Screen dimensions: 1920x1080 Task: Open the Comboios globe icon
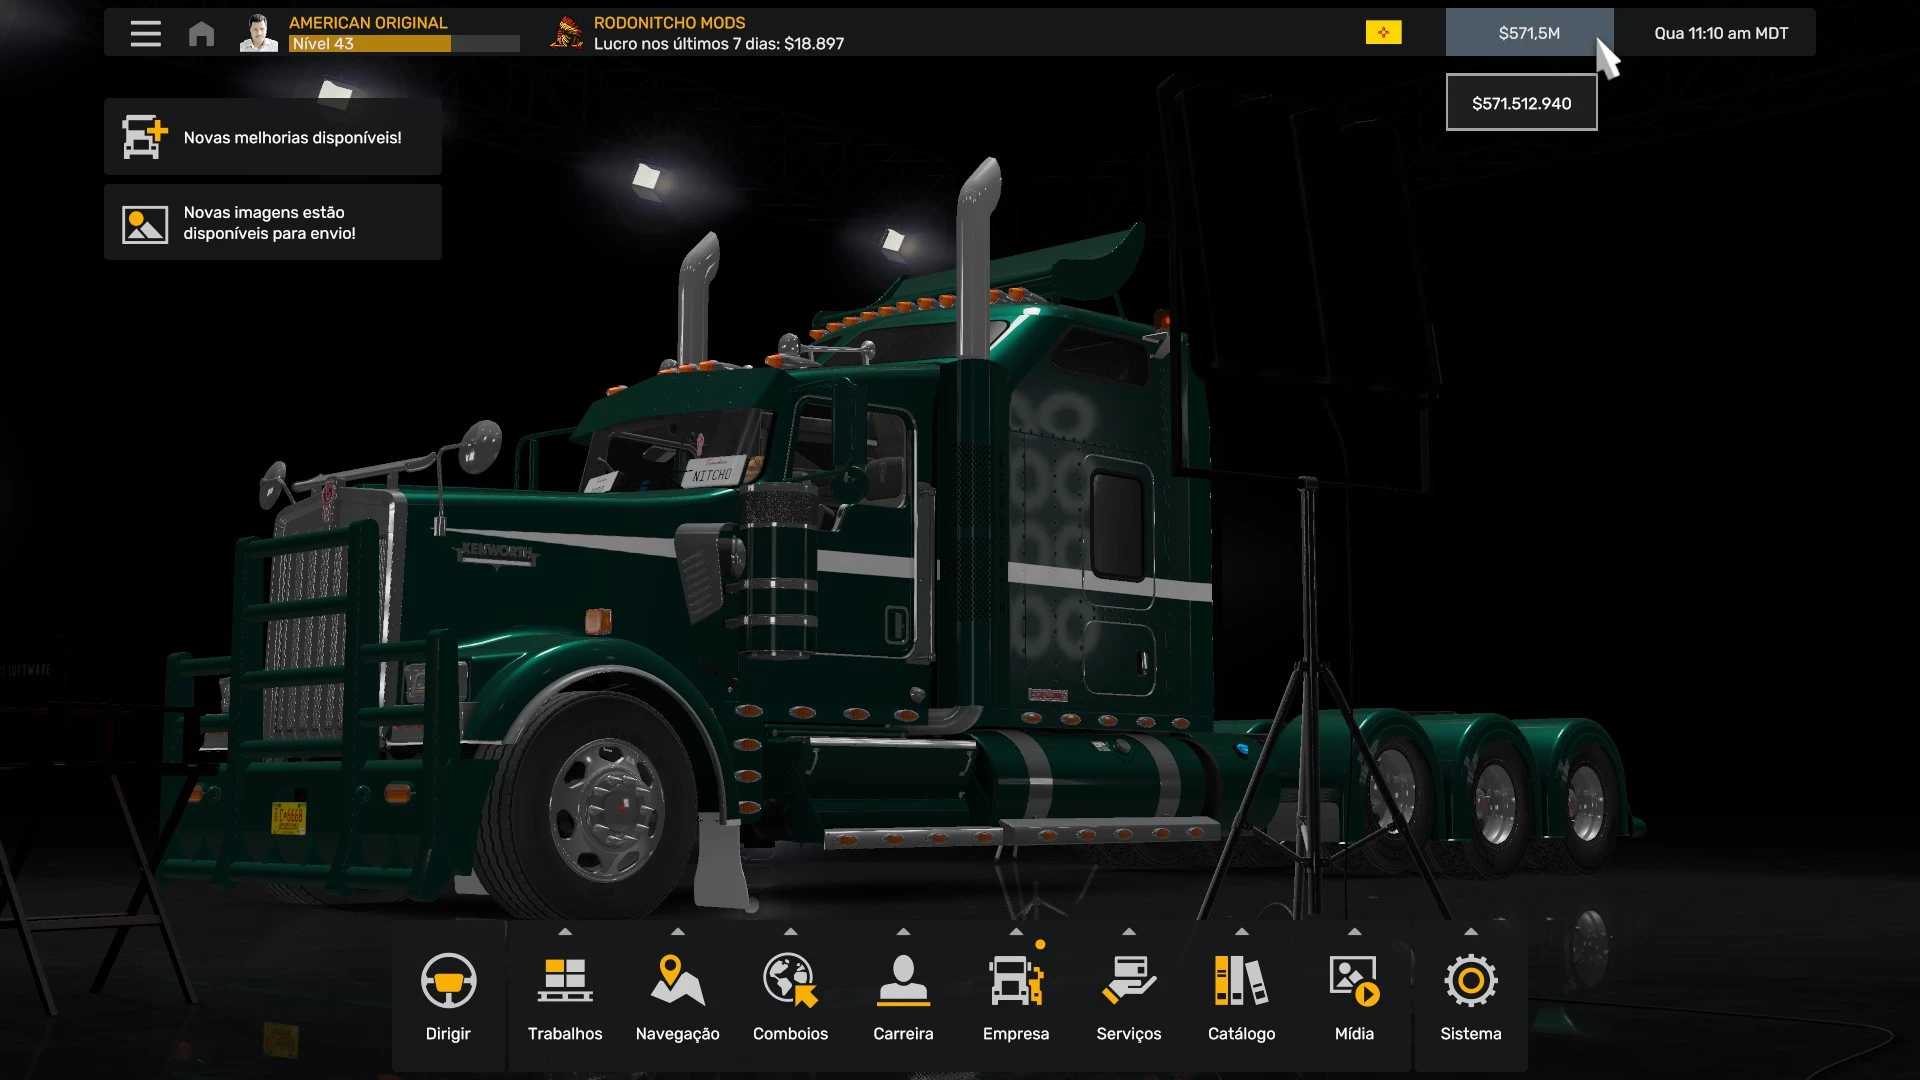790,981
